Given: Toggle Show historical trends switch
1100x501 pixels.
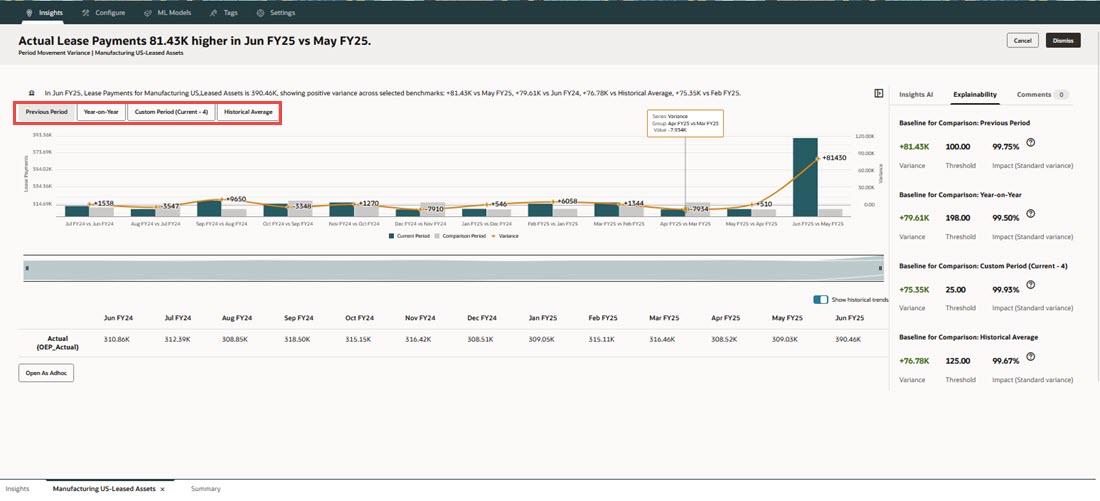Looking at the screenshot, I should [x=821, y=300].
